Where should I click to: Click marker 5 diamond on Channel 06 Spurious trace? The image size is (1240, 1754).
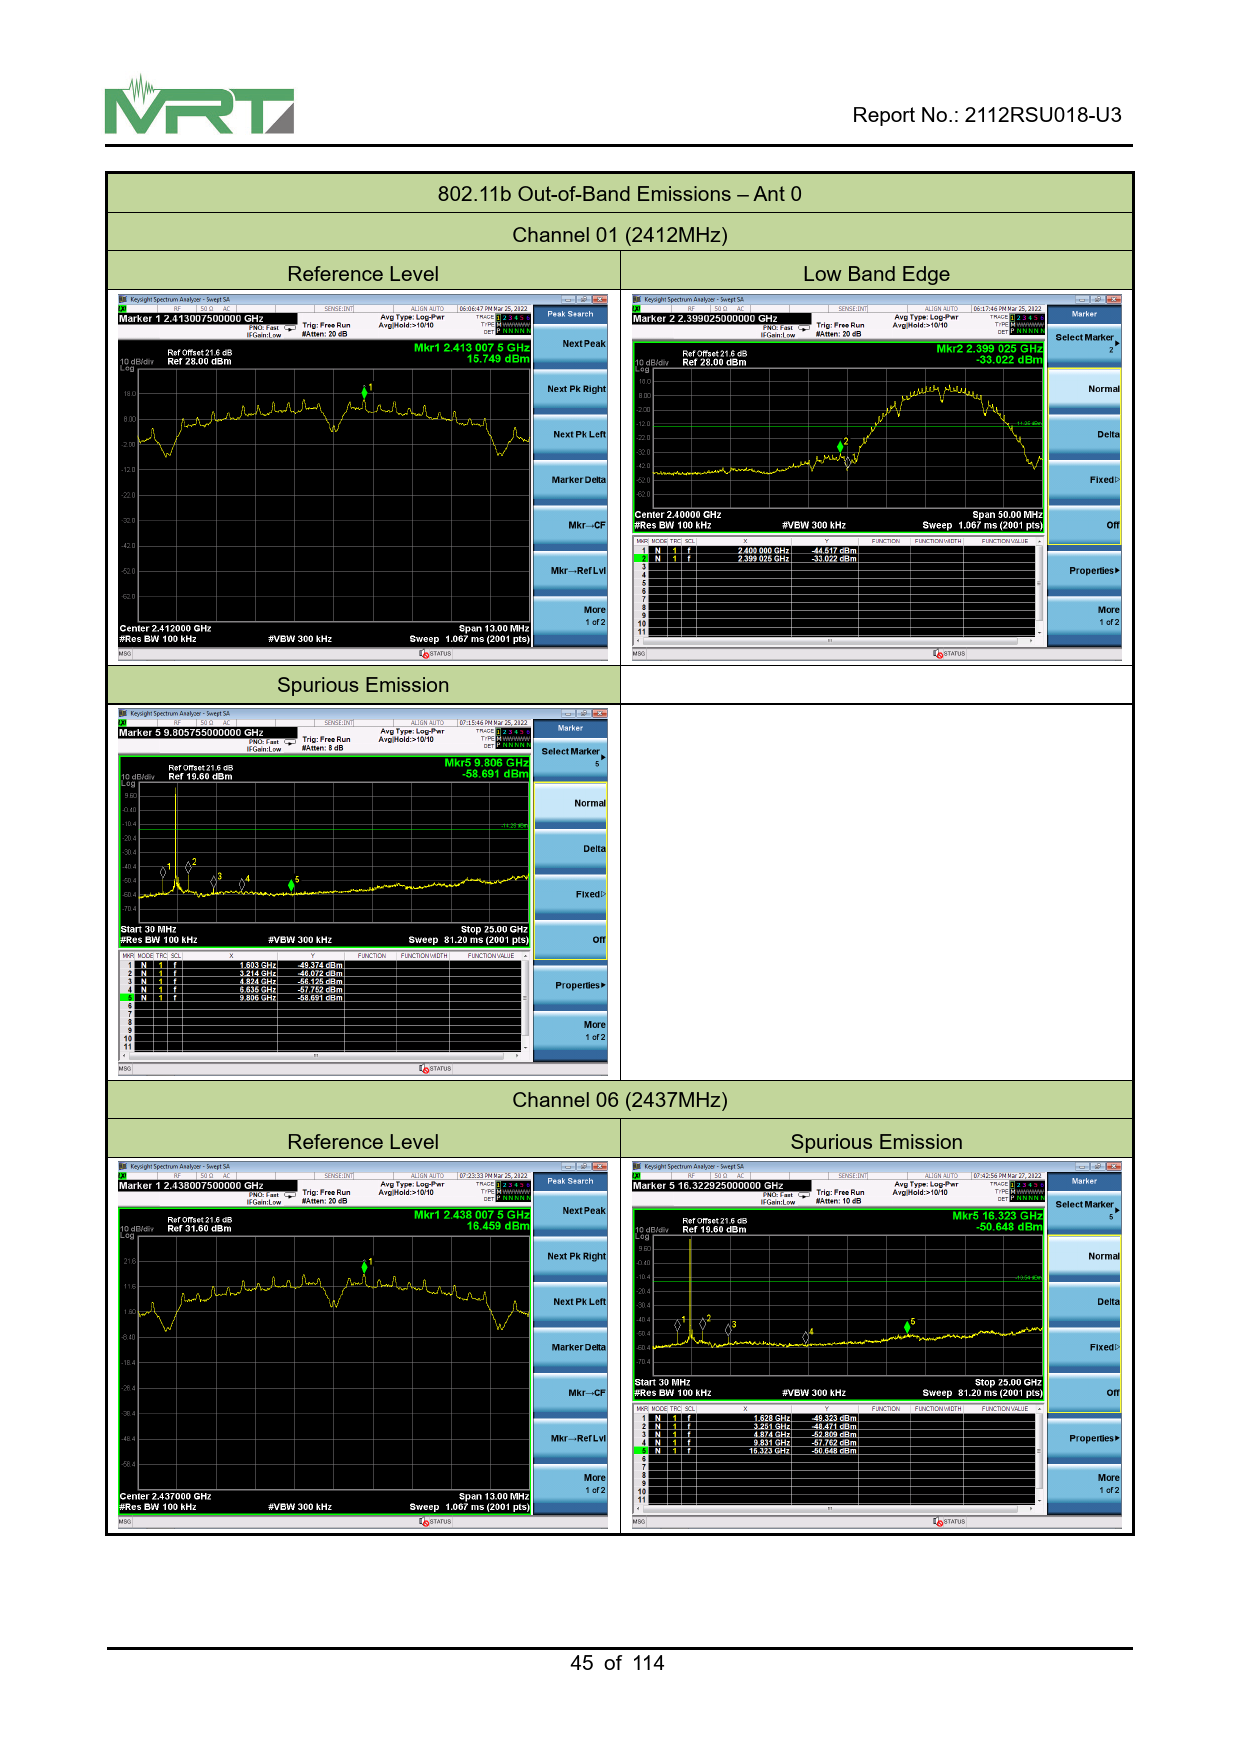pos(907,1327)
